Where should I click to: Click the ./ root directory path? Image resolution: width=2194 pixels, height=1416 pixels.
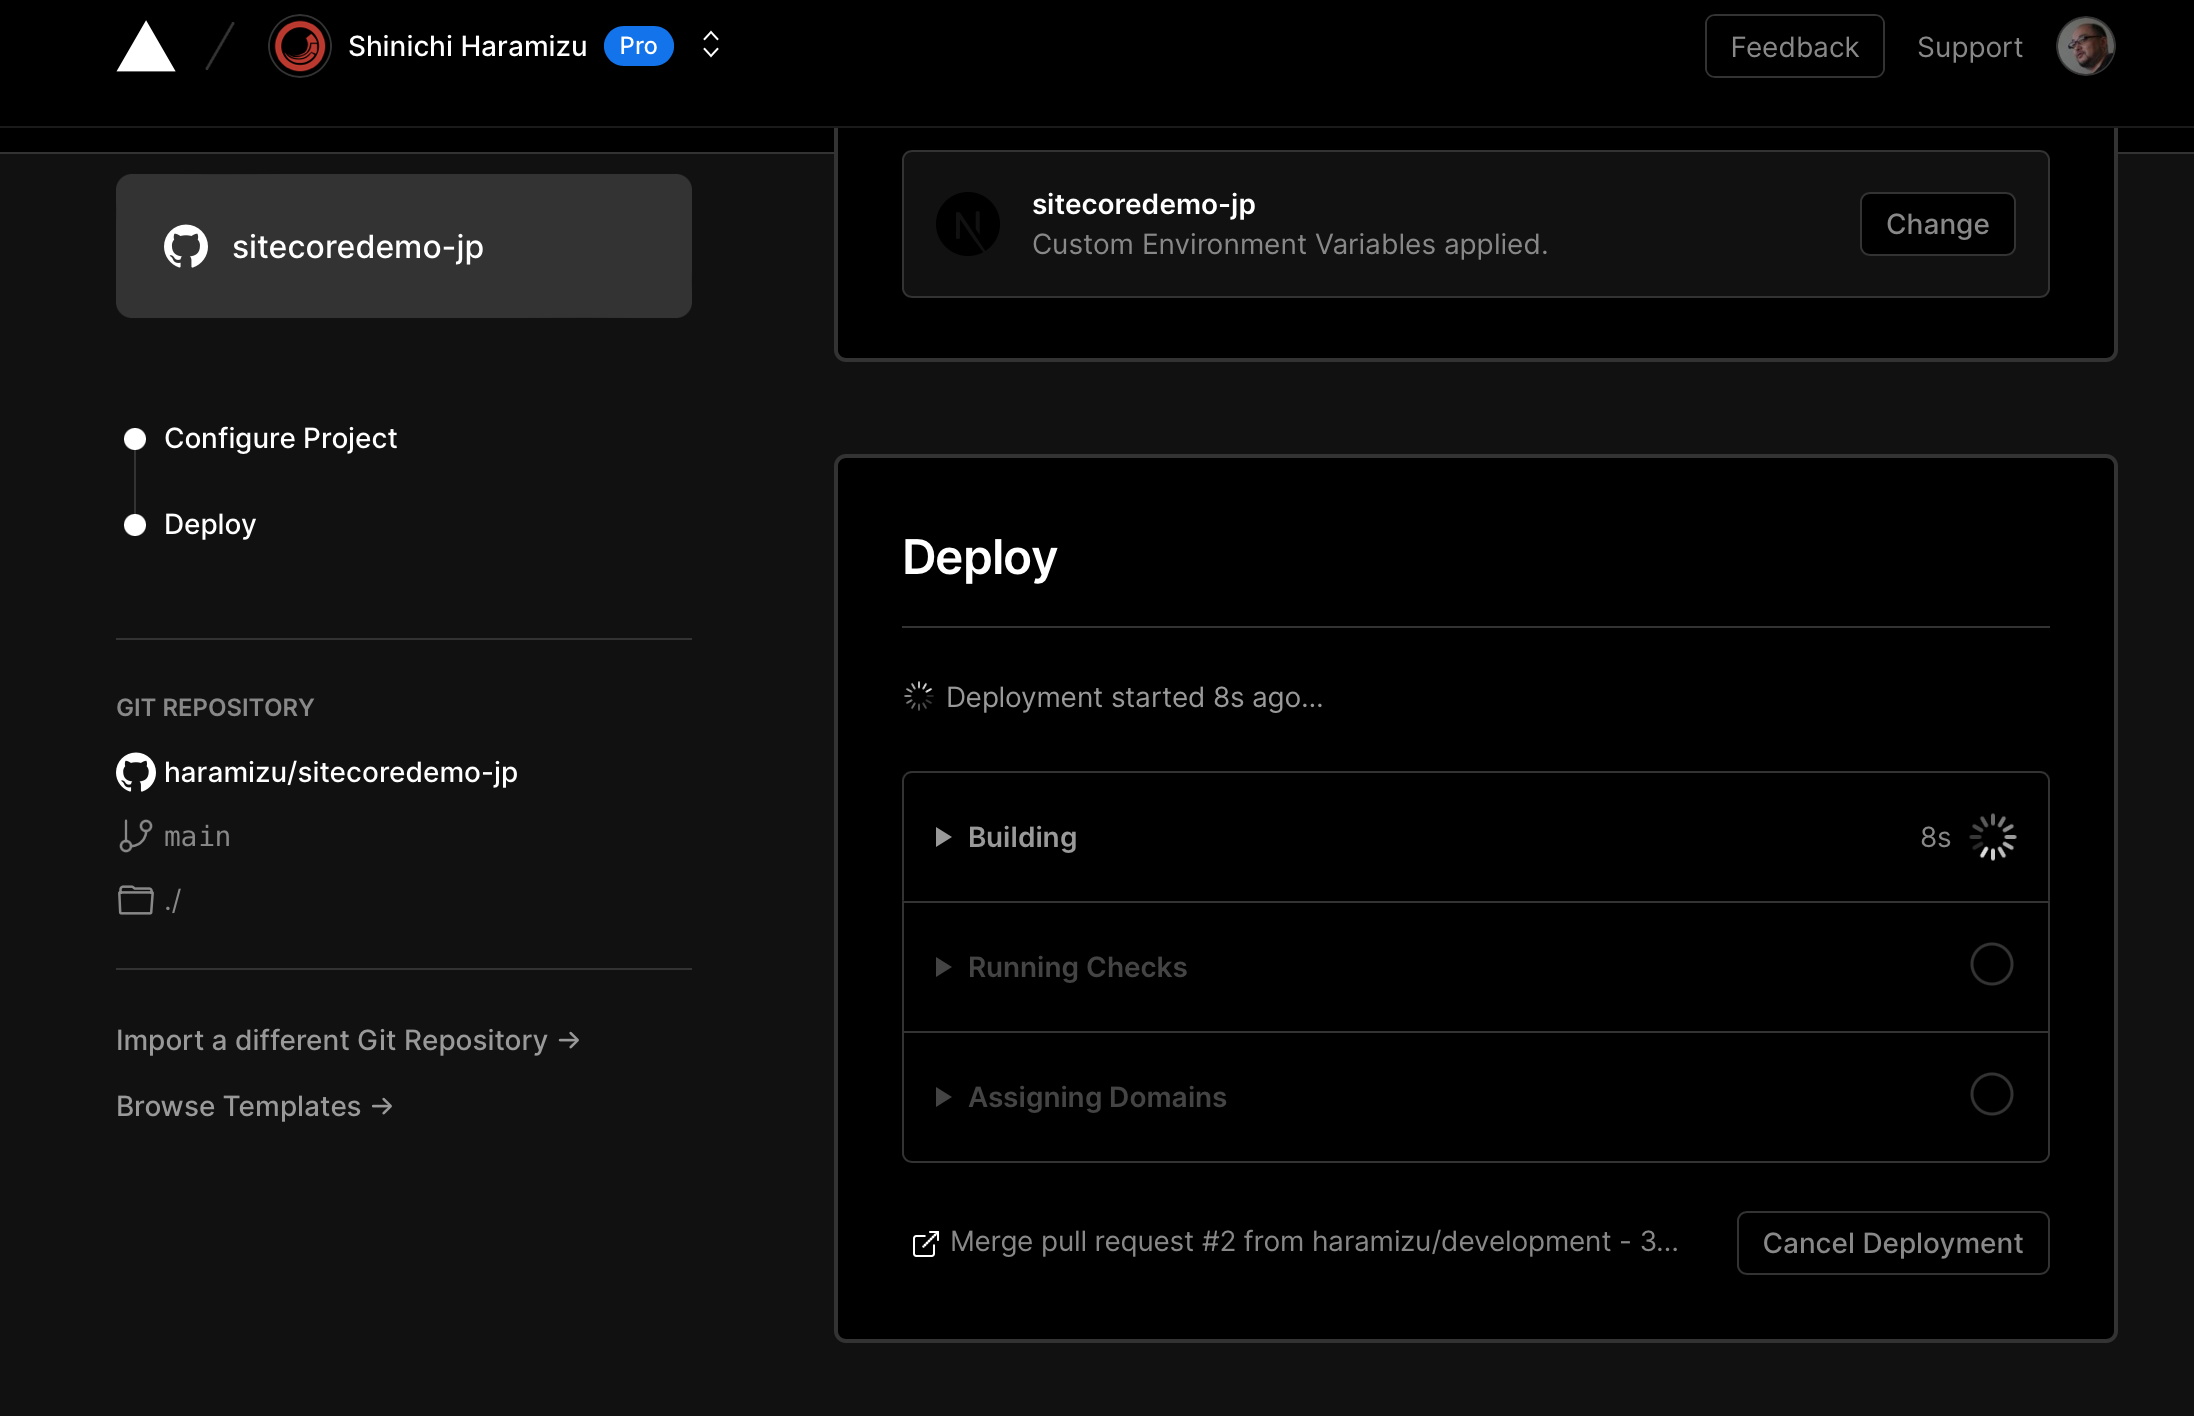173,900
